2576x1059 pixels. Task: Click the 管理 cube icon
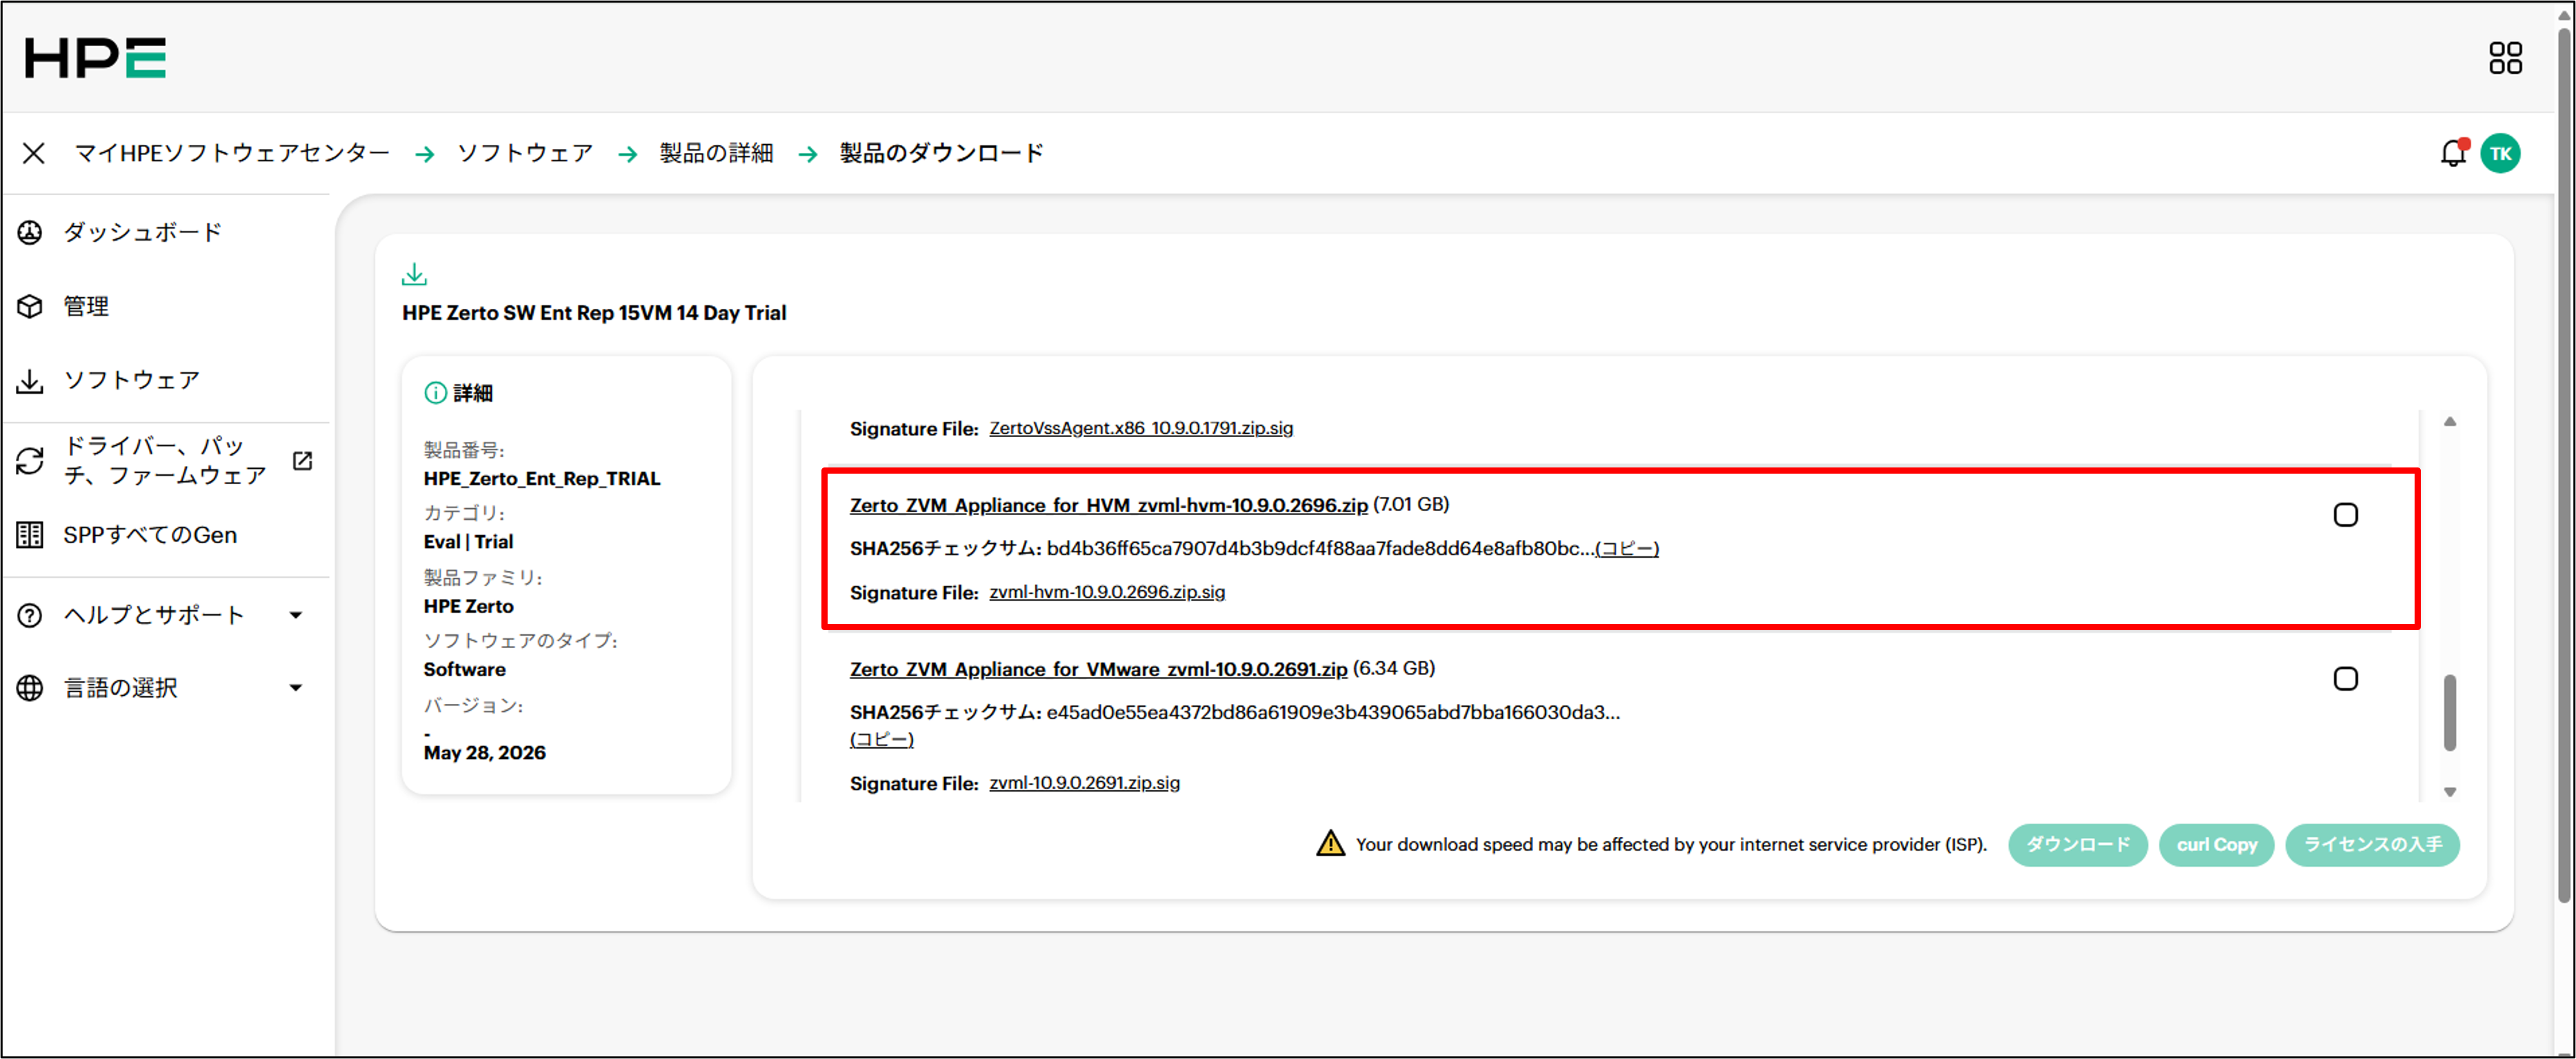30,306
